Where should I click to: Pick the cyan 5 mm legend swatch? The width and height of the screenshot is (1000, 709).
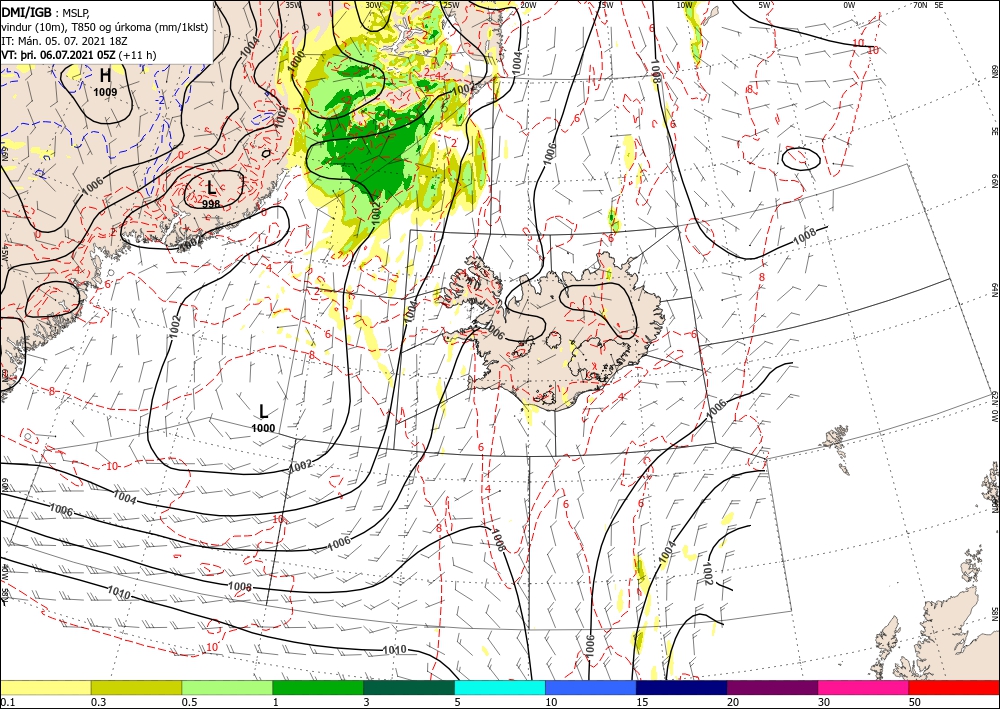pyautogui.click(x=500, y=687)
